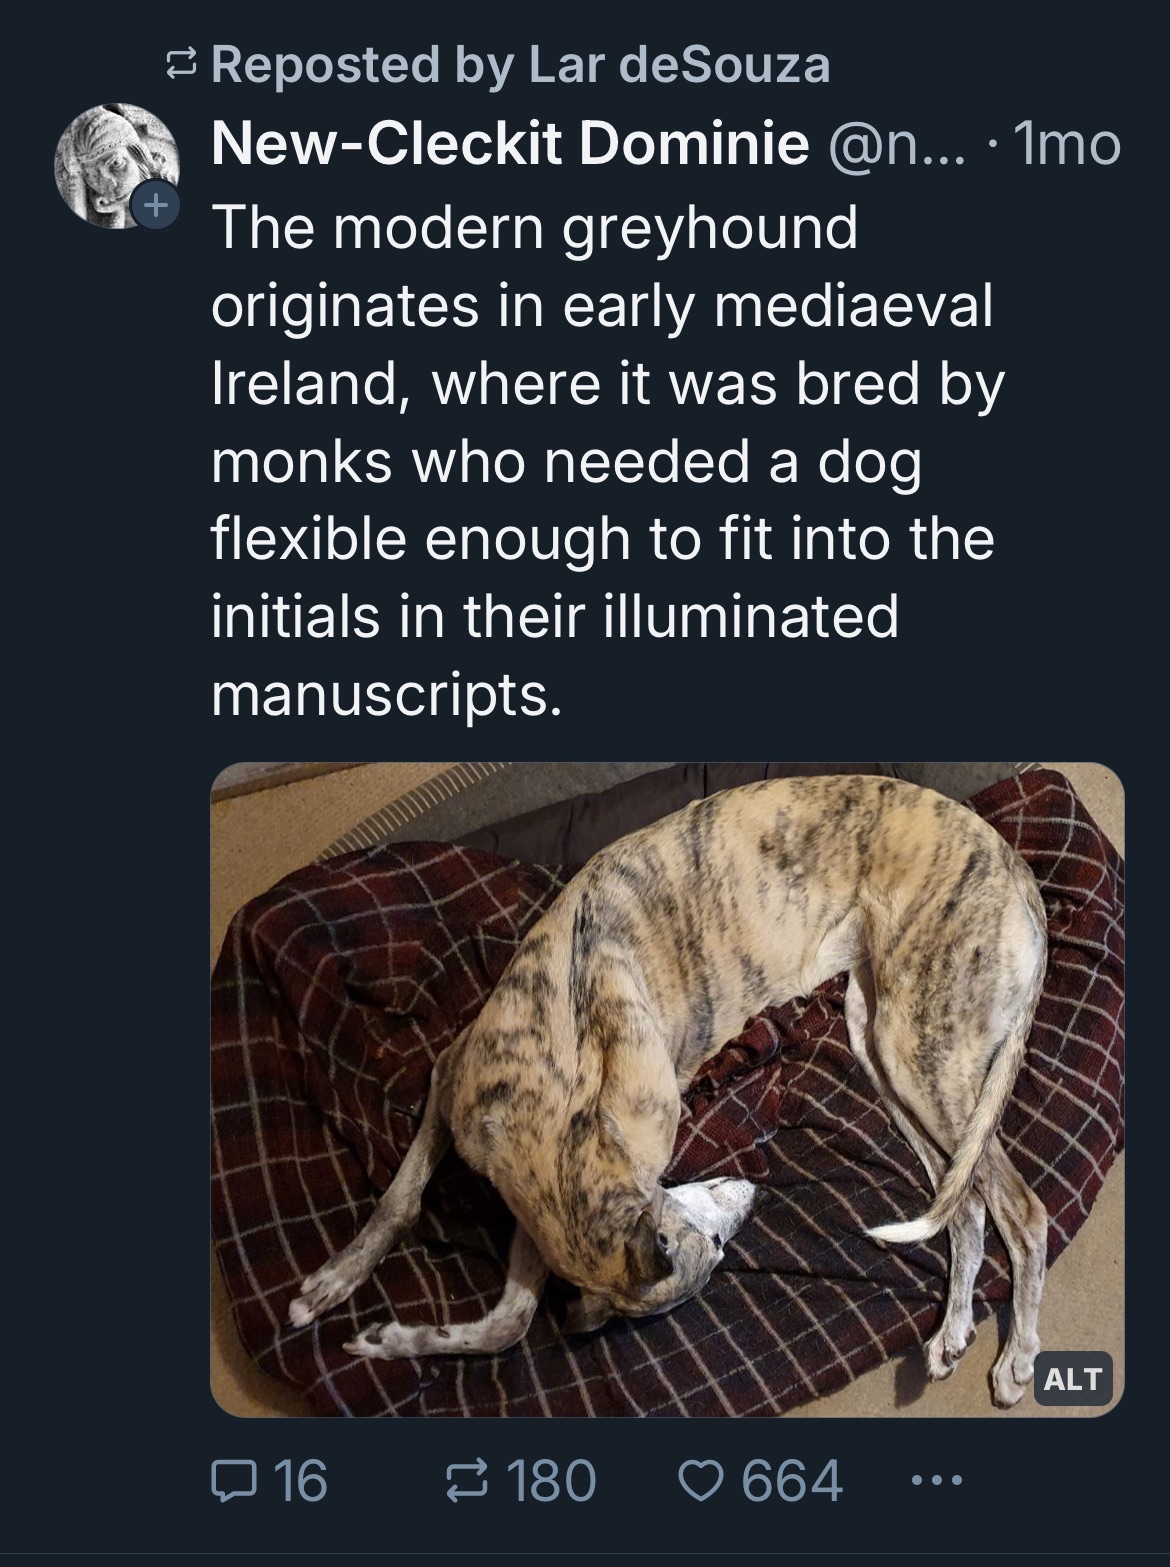Click the reply count 16

click(299, 1481)
